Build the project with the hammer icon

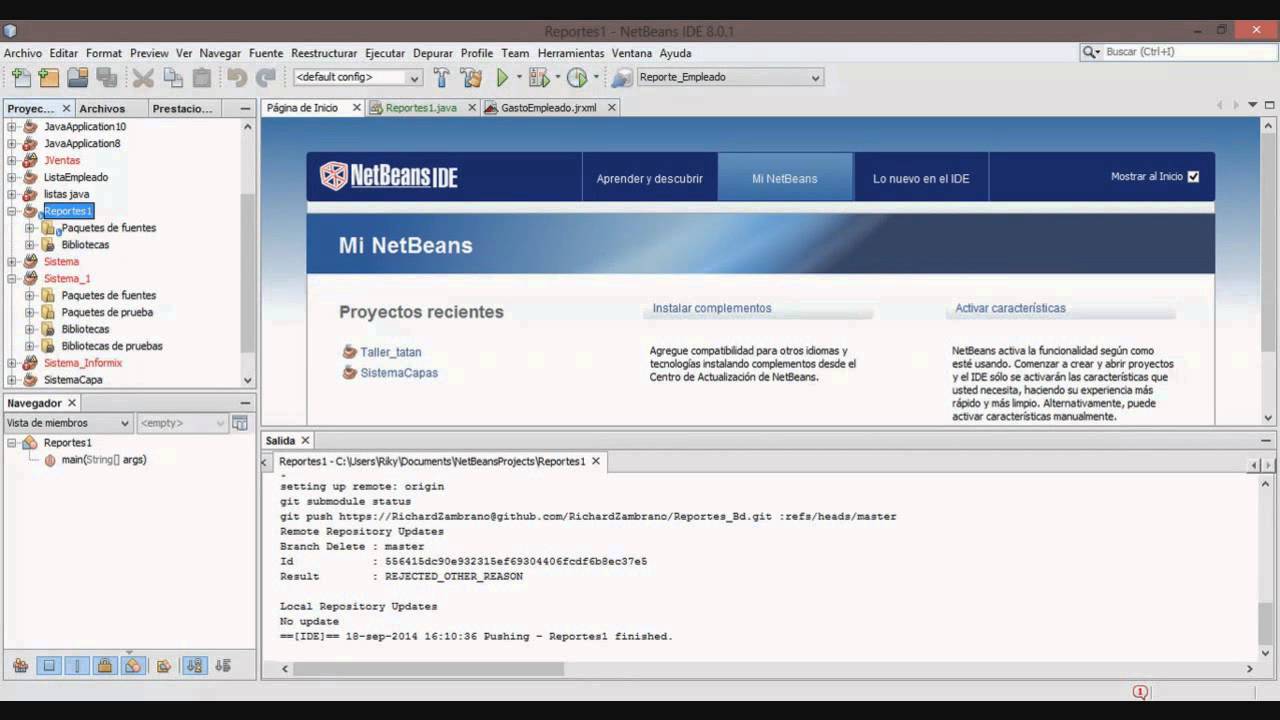pos(441,77)
